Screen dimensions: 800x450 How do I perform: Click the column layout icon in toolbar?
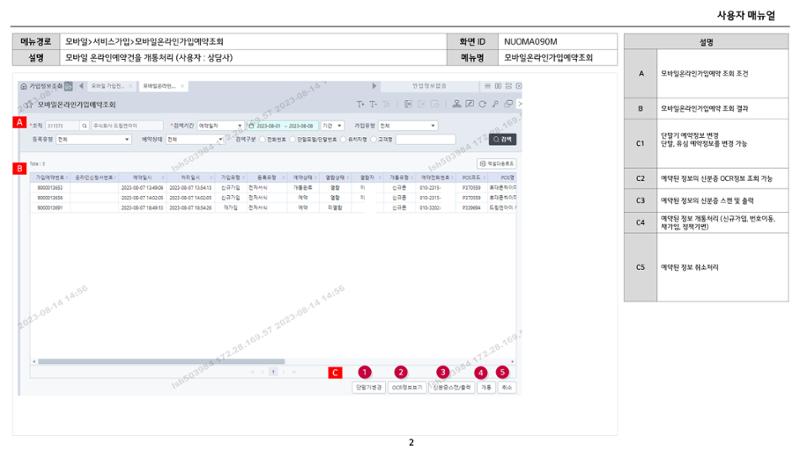408,104
